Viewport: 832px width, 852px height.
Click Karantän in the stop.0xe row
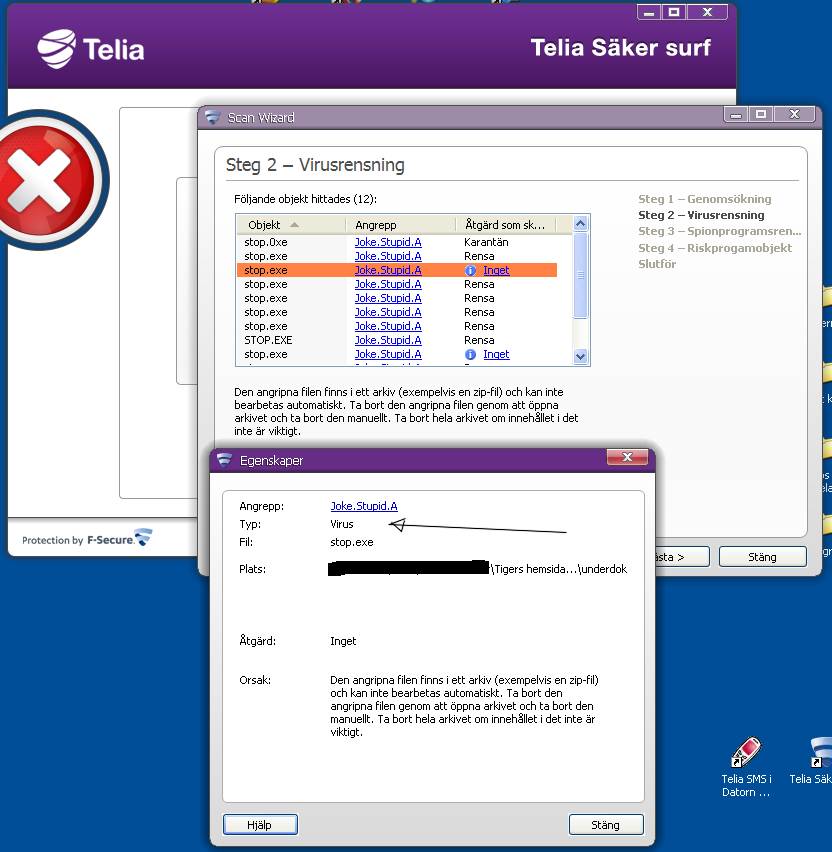point(486,242)
